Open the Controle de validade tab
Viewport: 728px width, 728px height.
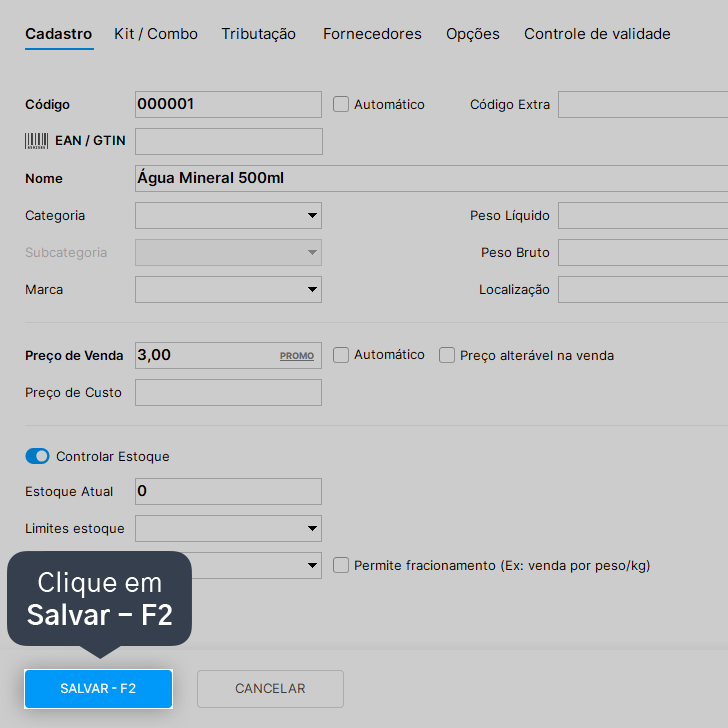[x=597, y=34]
